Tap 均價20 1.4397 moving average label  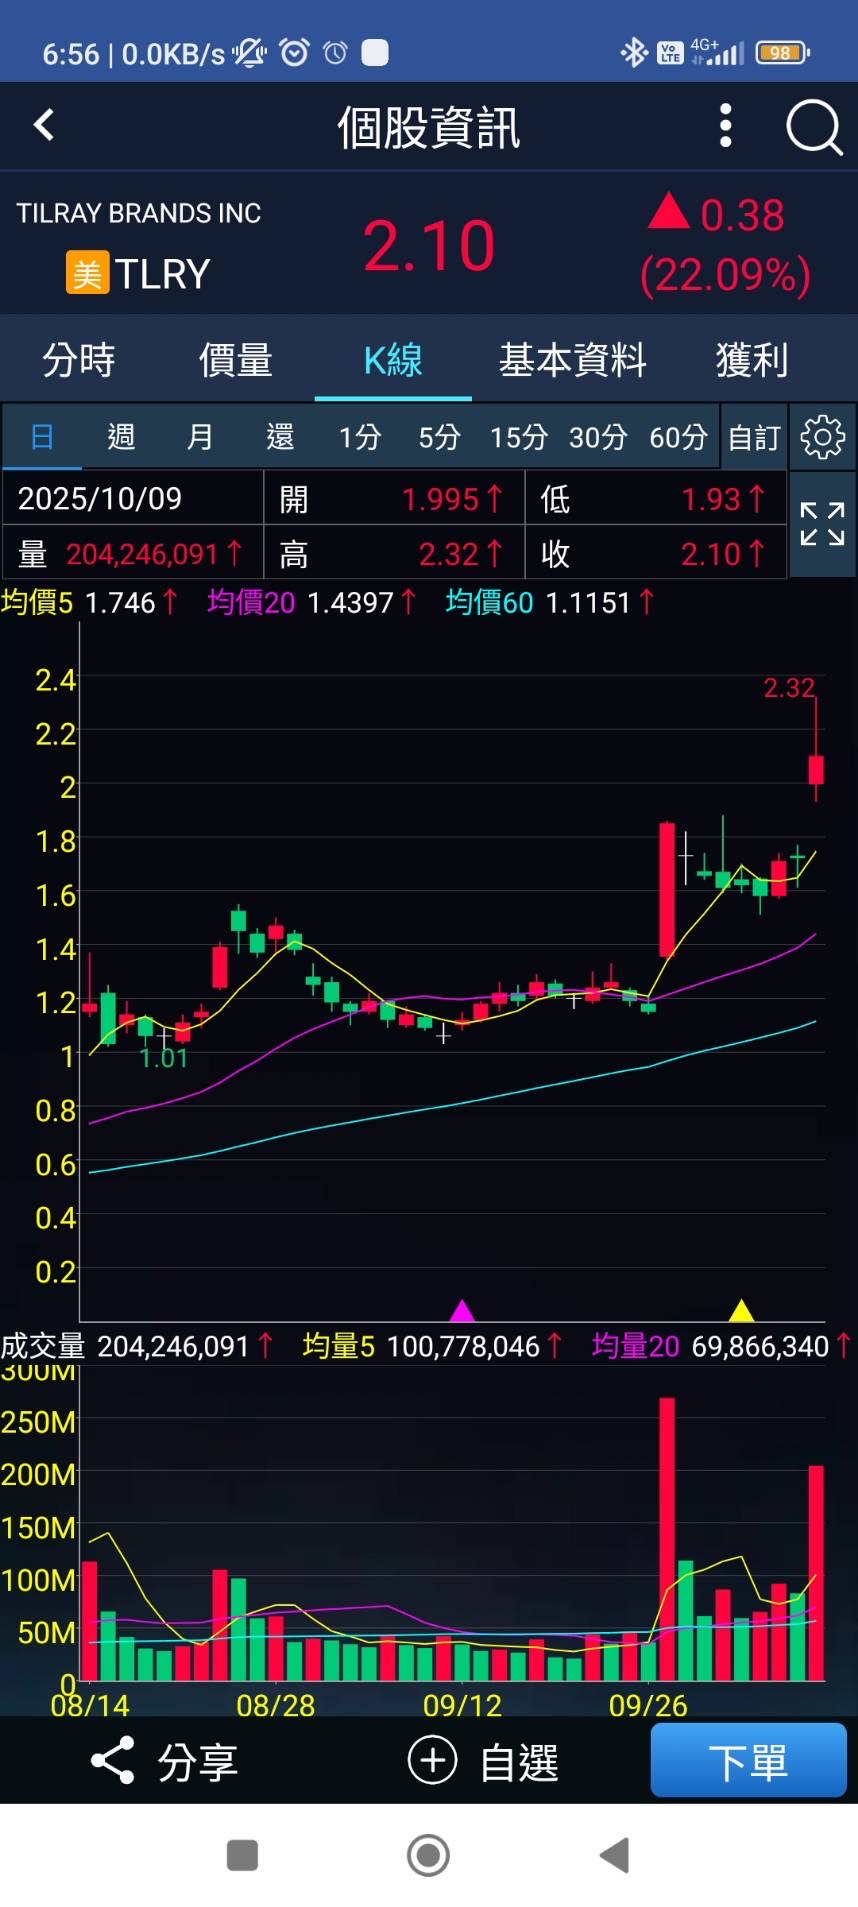pyautogui.click(x=312, y=602)
